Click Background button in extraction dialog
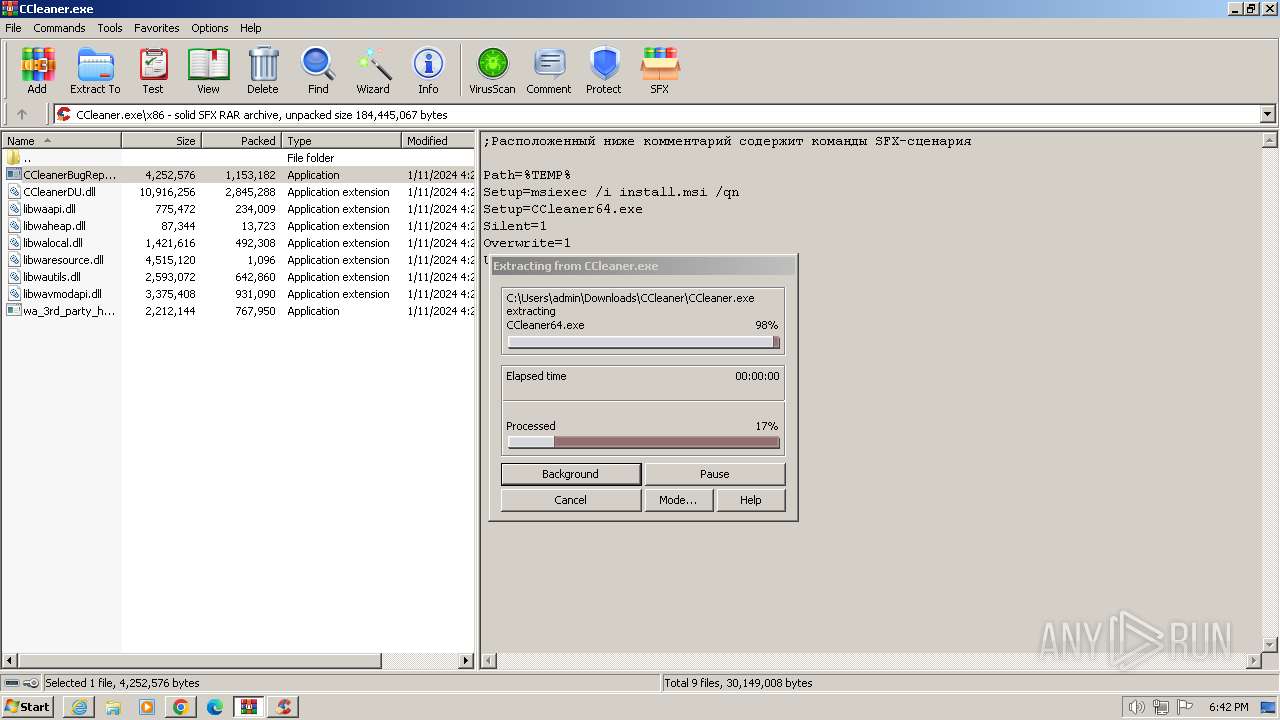1280x720 pixels. [x=570, y=474]
